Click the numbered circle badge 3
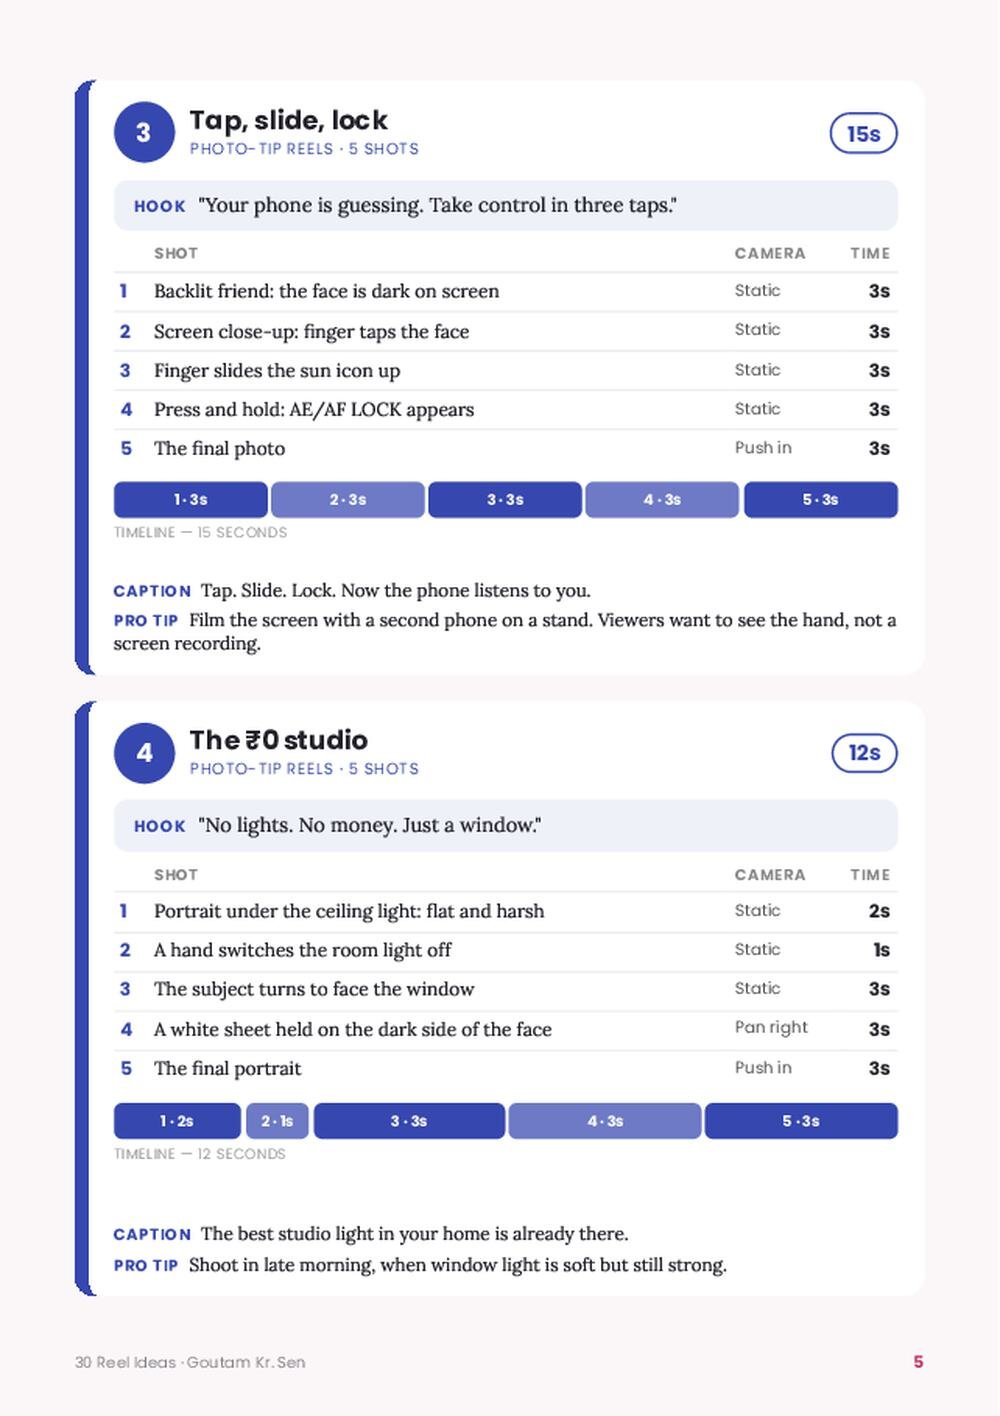Screen dimensions: 1000x1416 144,132
